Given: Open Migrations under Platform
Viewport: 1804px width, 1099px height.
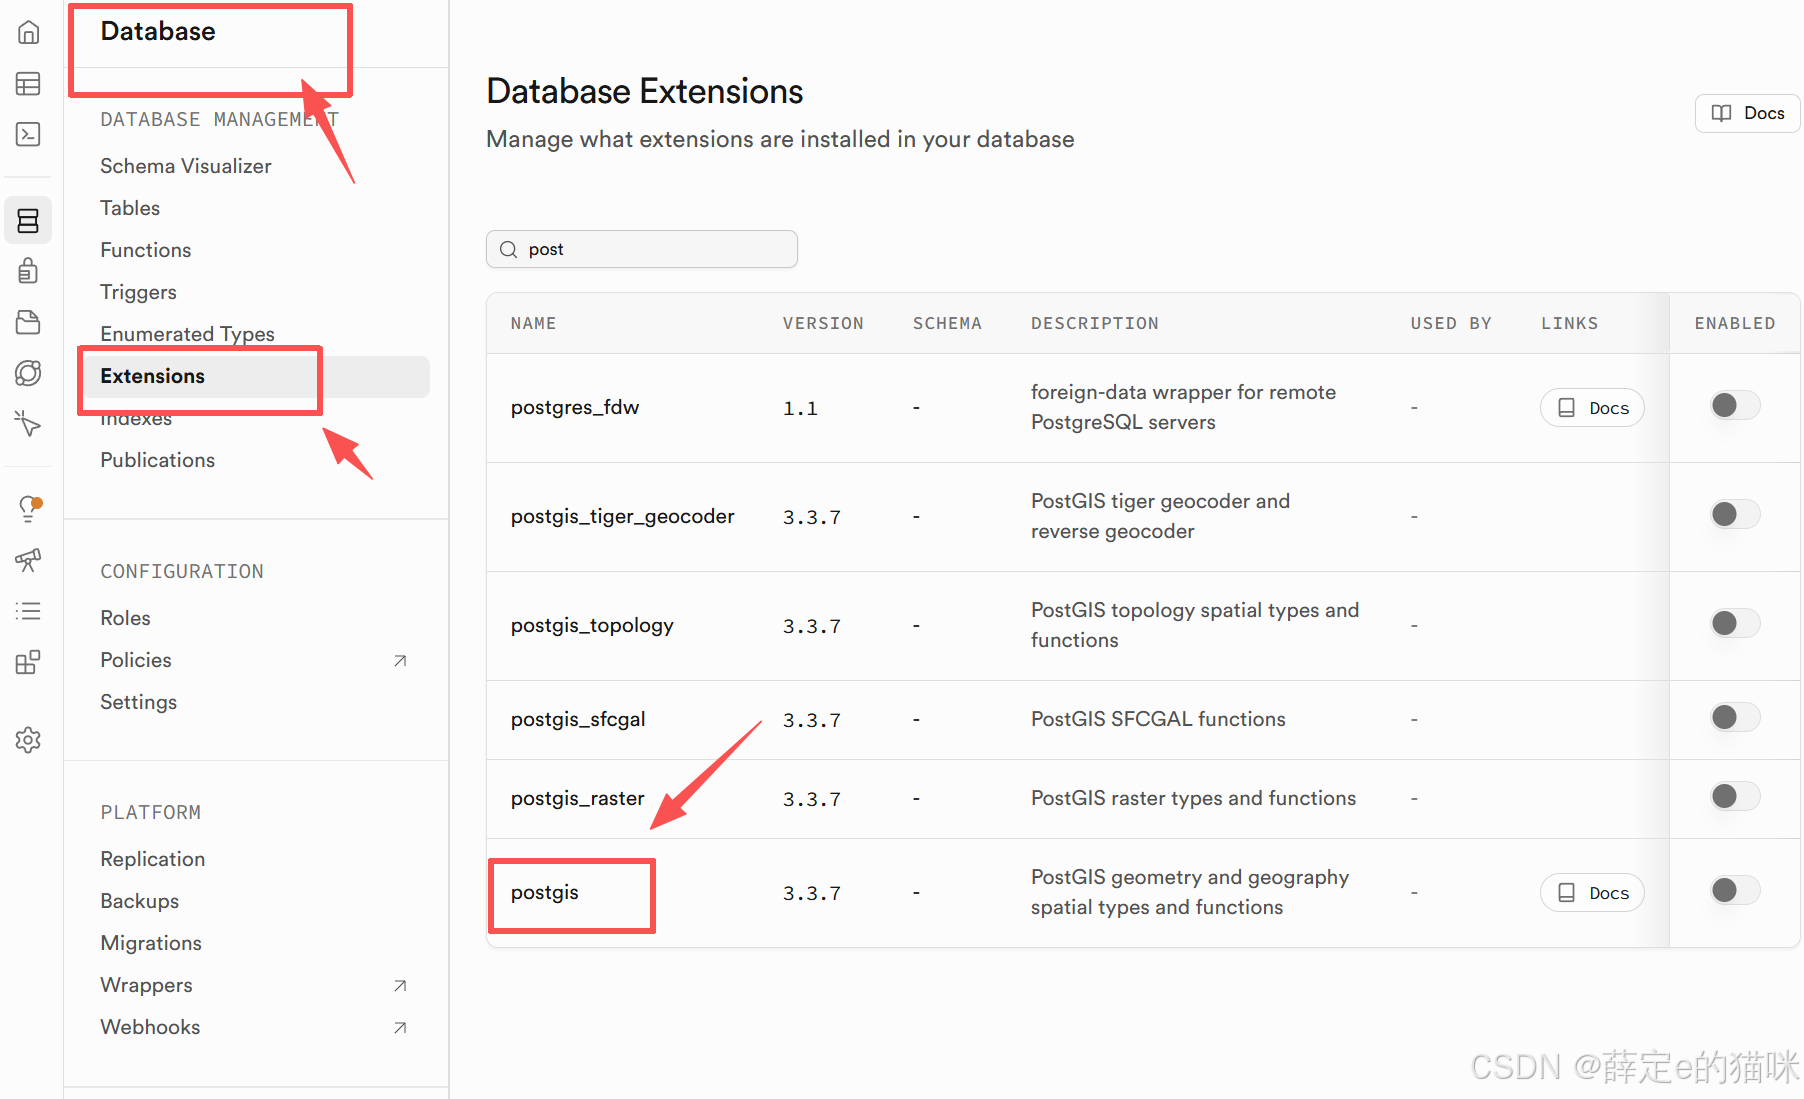Looking at the screenshot, I should point(151,943).
